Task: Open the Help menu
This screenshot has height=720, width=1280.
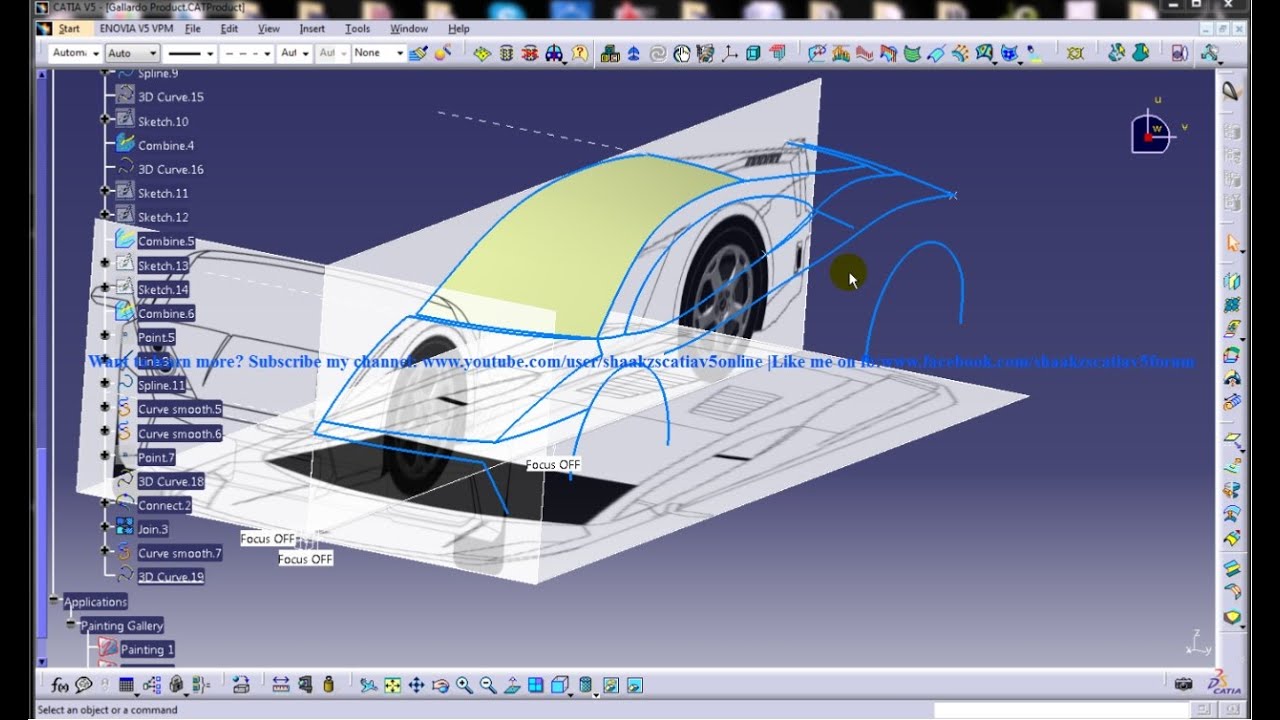Action: (458, 29)
